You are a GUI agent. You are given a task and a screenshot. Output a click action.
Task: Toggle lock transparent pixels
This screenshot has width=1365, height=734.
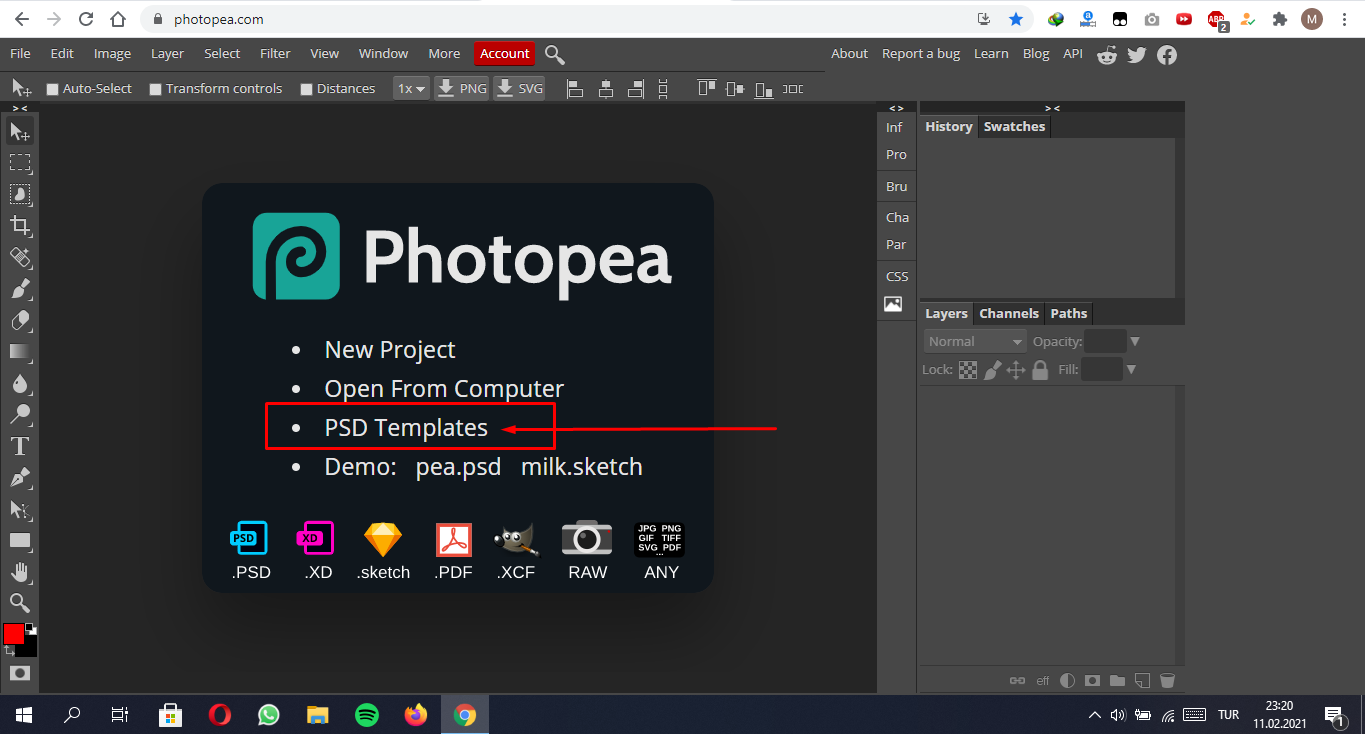[968, 370]
